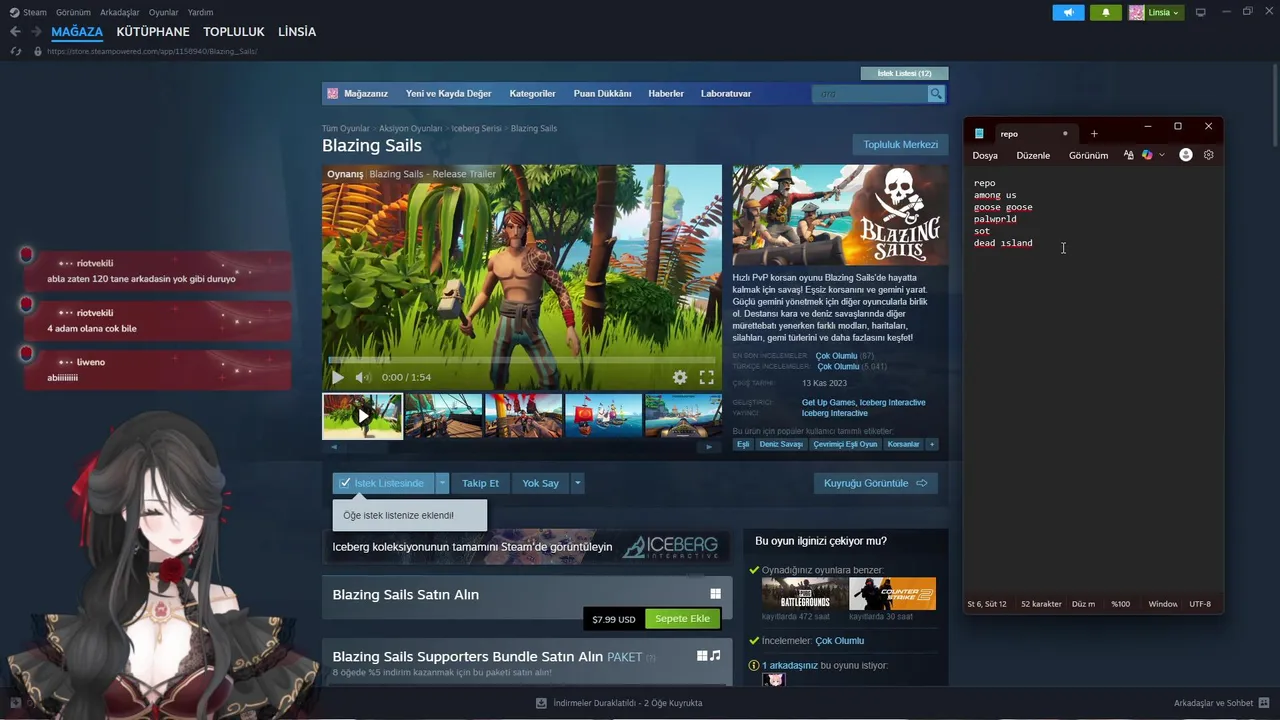Switch to the TOPLULUK tab
Screen dimensions: 1280x720
(x=234, y=32)
